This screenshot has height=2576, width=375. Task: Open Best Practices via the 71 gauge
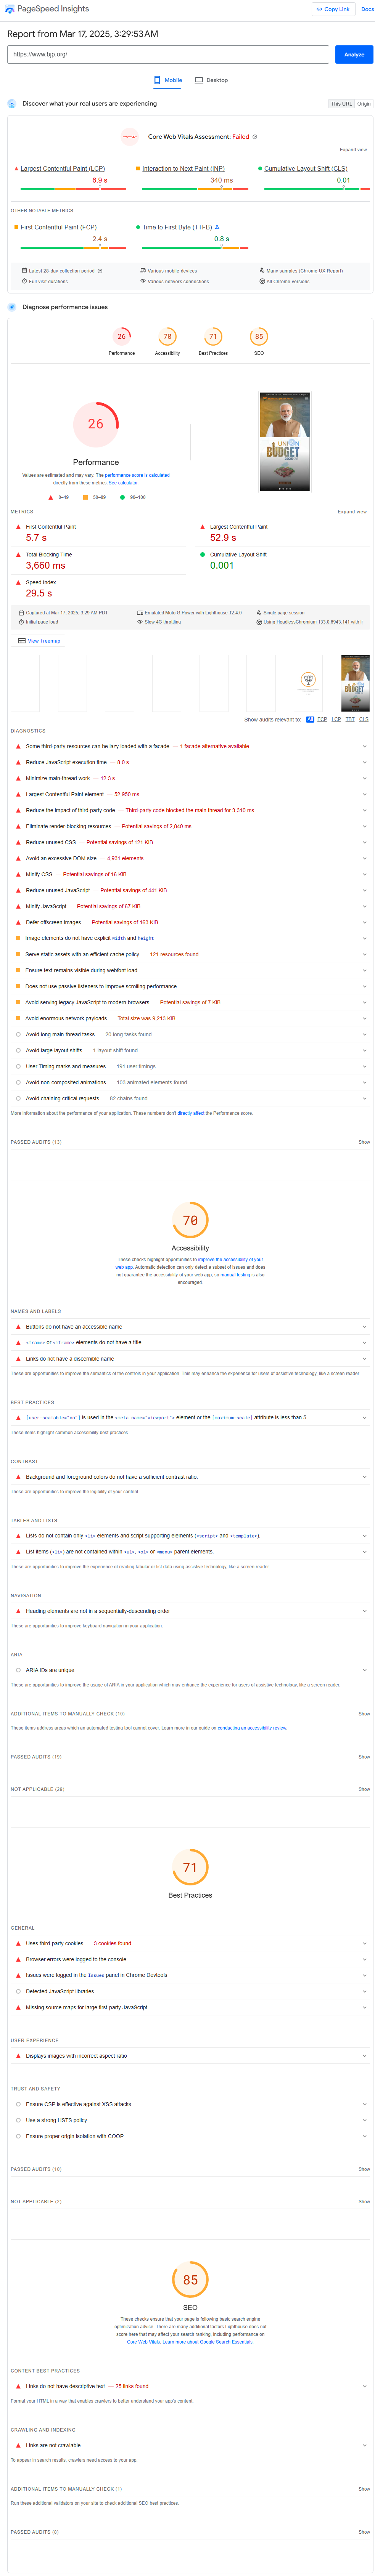213,337
